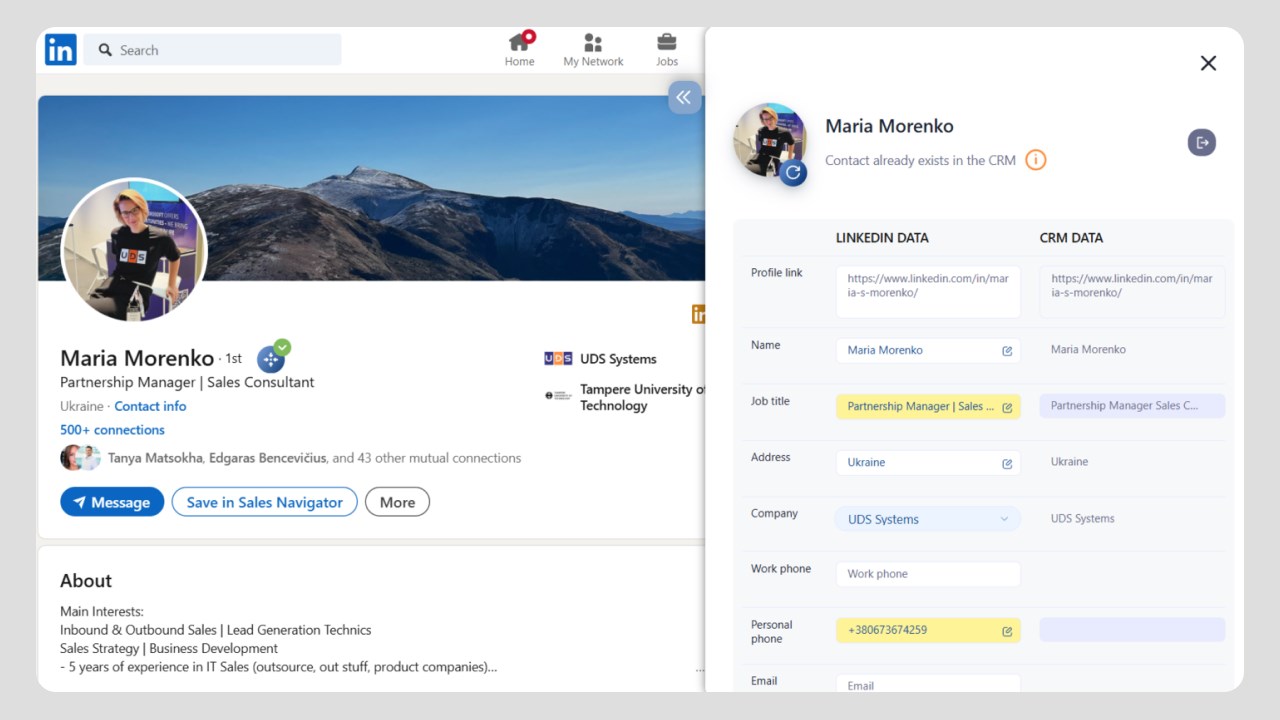Click the refresh icon on panel avatar
1280x720 pixels.
coord(793,172)
